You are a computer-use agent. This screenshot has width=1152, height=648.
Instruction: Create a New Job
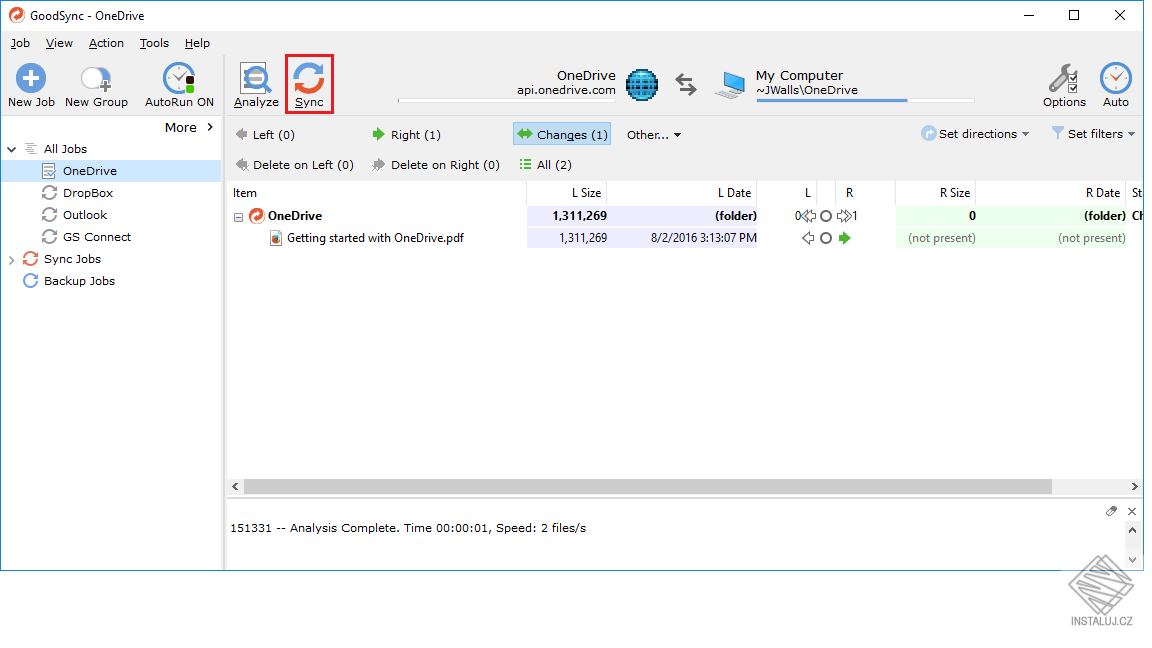pyautogui.click(x=31, y=86)
